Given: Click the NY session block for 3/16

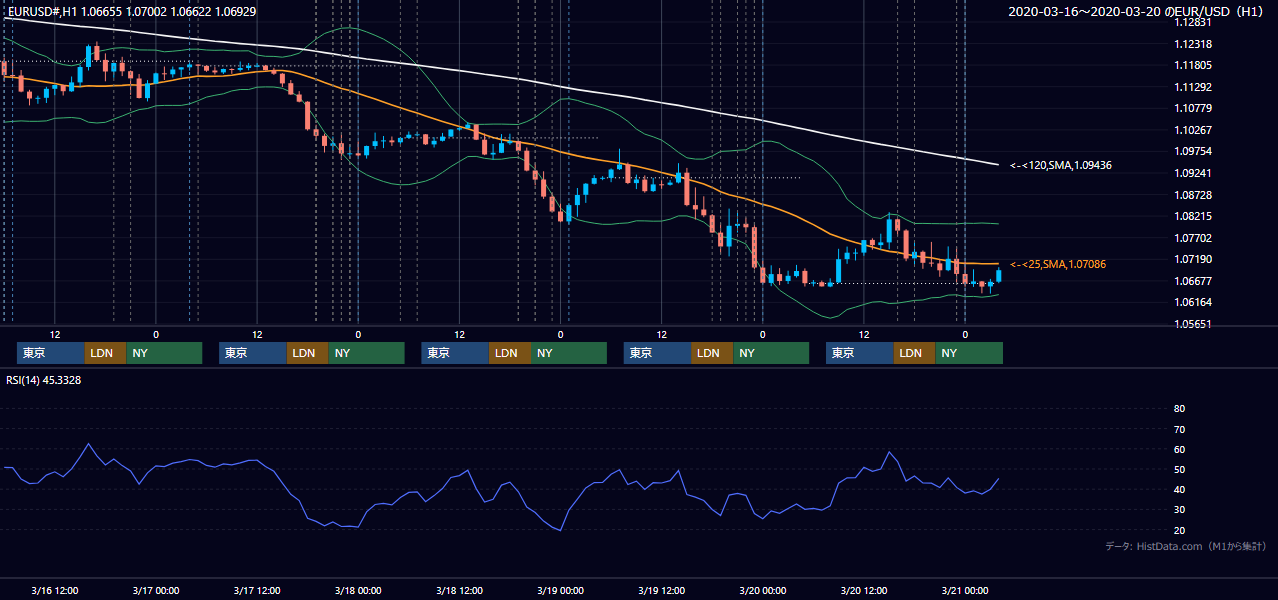Looking at the screenshot, I should coord(164,353).
